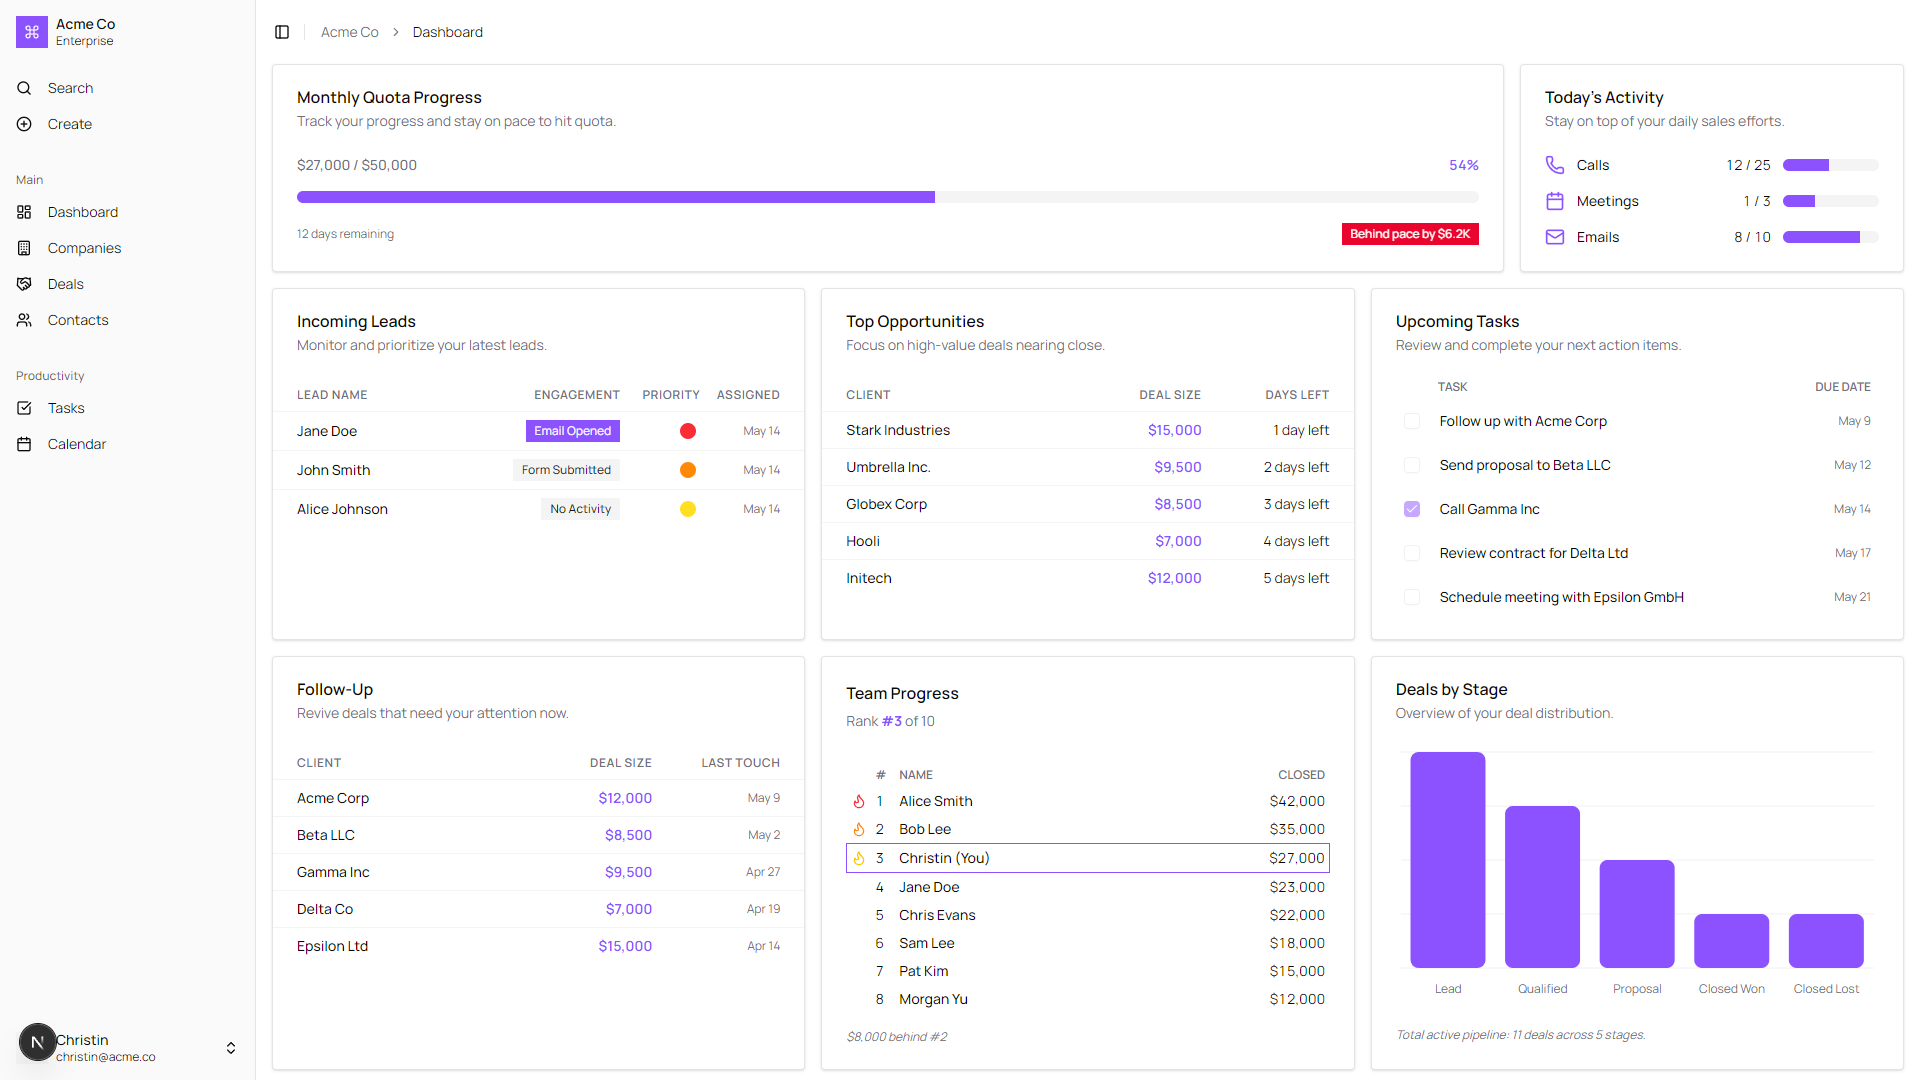Viewport: 1920px width, 1080px height.
Task: Click flame icon beside Bob Lee
Action: tap(859, 829)
